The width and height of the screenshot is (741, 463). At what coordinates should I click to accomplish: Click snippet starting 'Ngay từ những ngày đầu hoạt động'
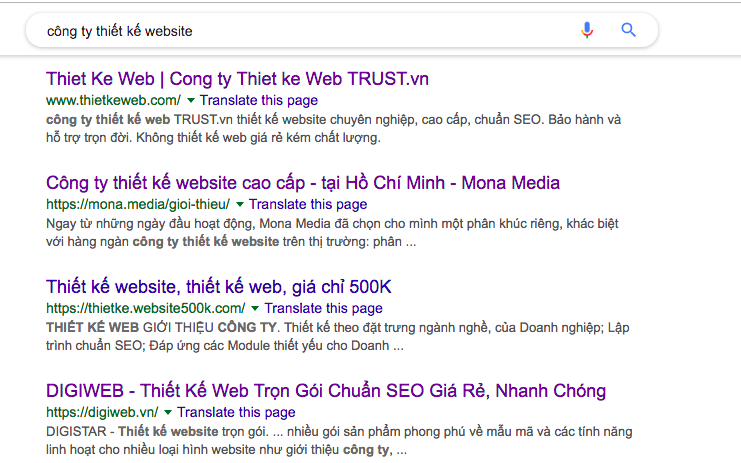click(x=332, y=232)
